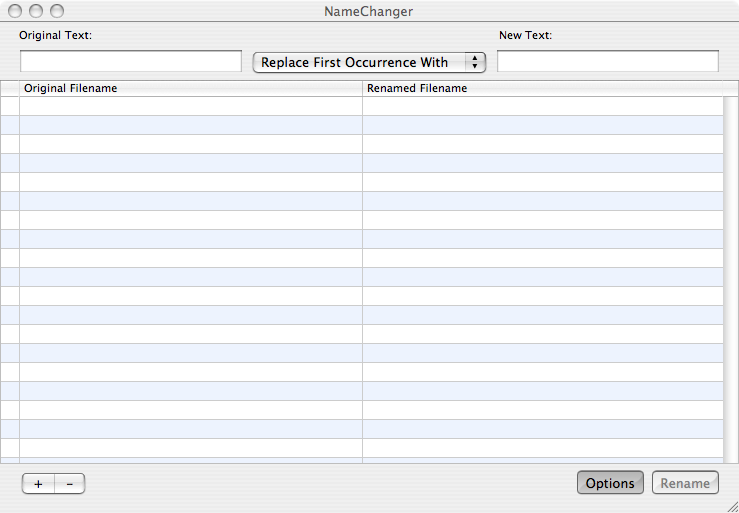Open the Replace First Occurrence With dropdown

click(358, 62)
